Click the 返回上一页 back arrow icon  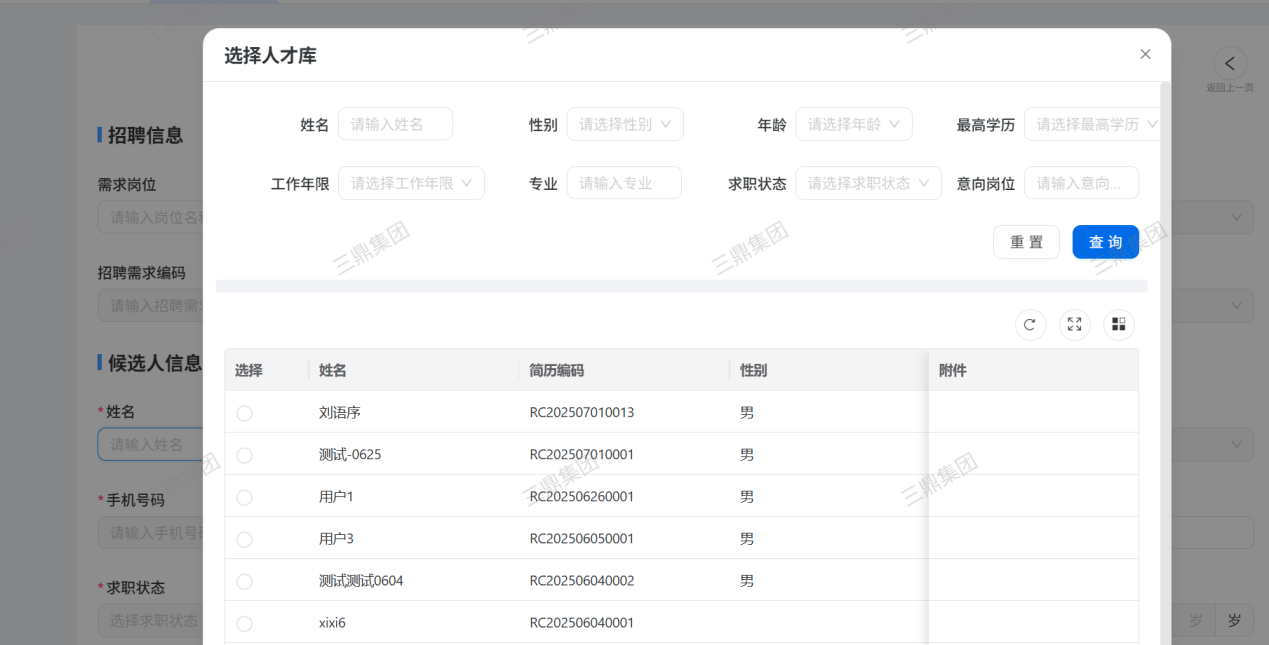click(1229, 64)
